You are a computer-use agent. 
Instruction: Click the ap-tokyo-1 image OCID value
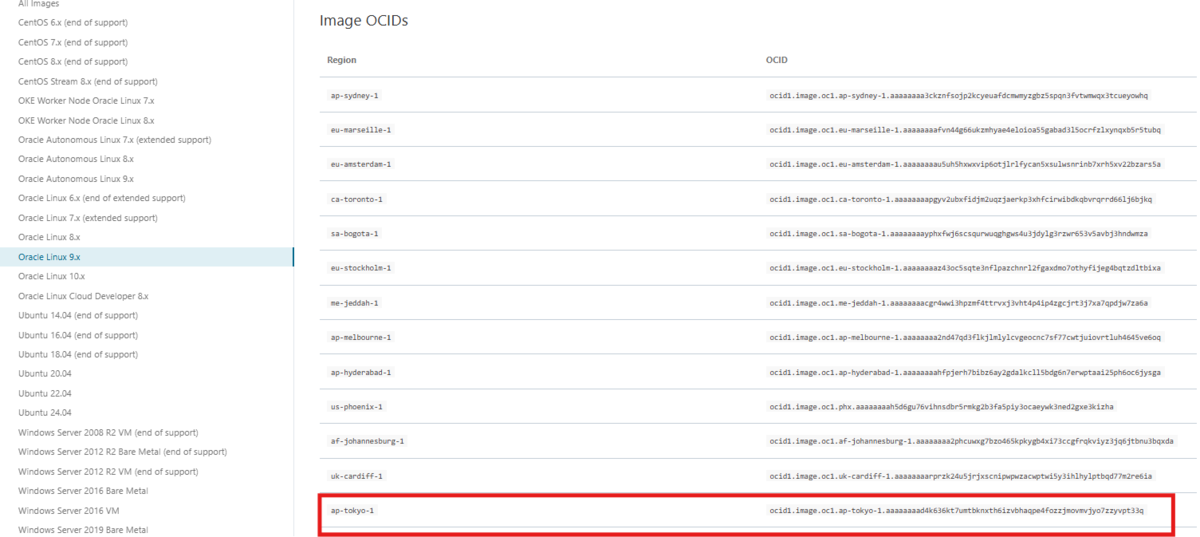coord(956,511)
